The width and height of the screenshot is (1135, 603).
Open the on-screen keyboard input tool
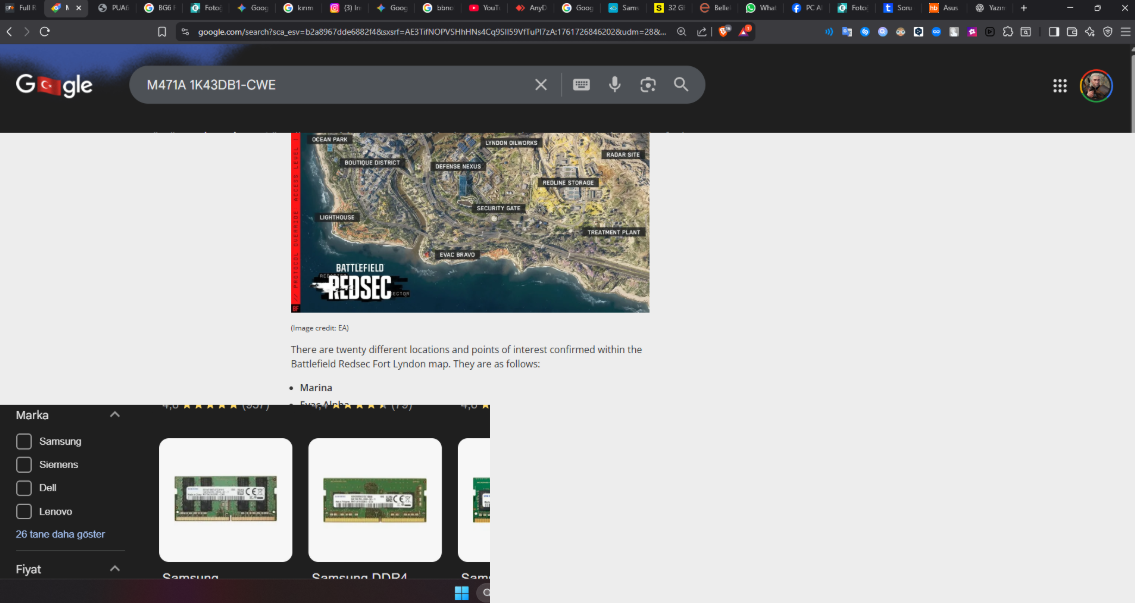coord(581,85)
